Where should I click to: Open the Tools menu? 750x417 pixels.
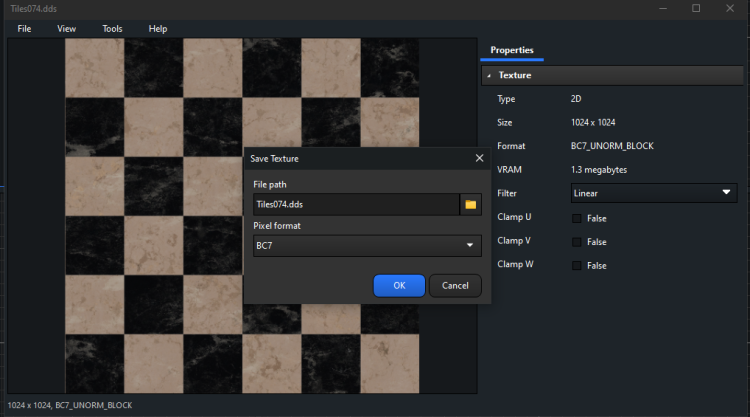(x=112, y=29)
